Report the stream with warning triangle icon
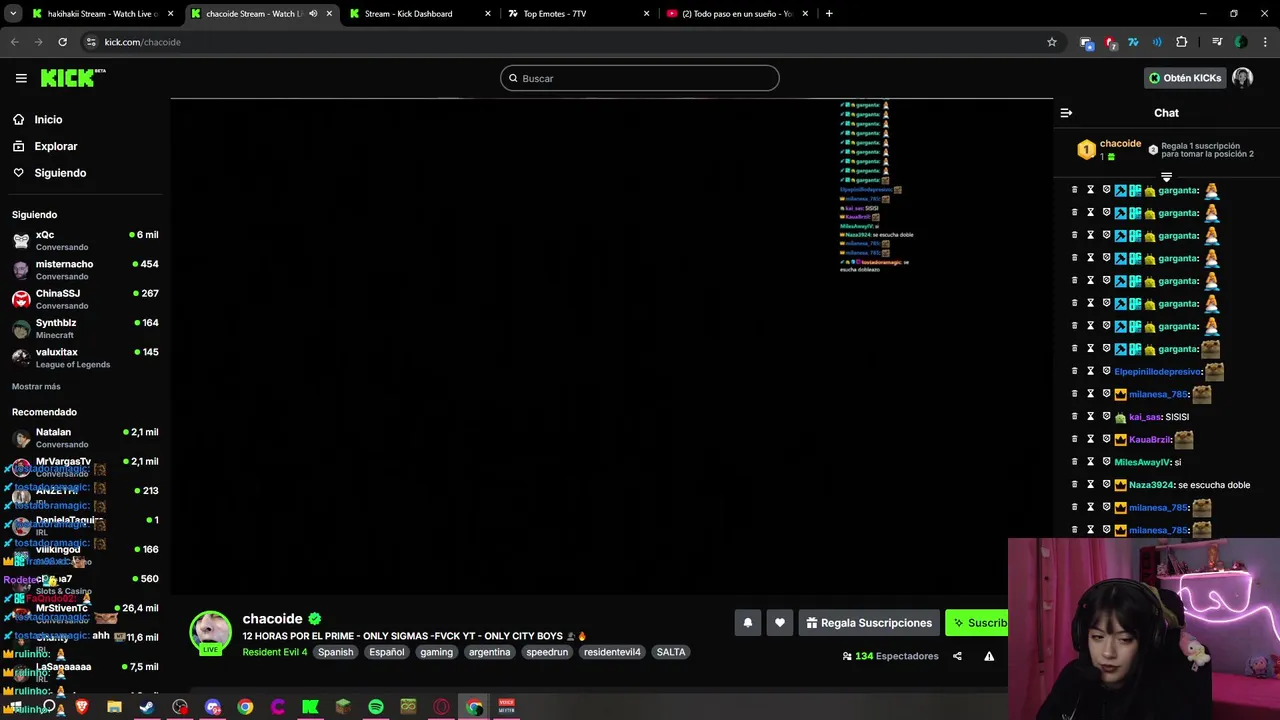This screenshot has width=1280, height=720. click(989, 656)
